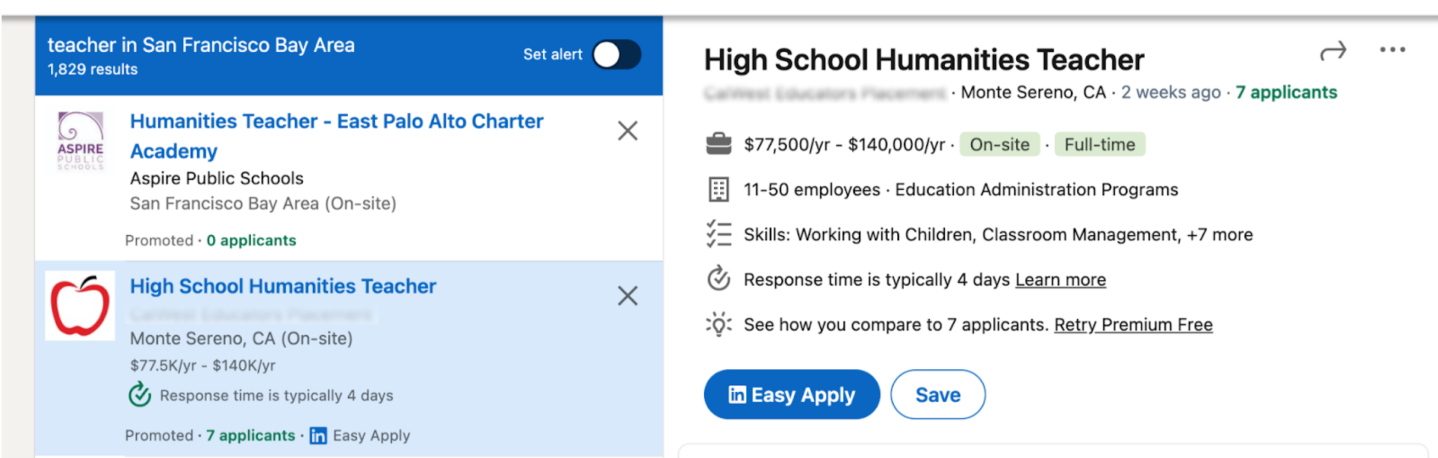Click the briefcase salary icon
1438x458 pixels.
718,145
